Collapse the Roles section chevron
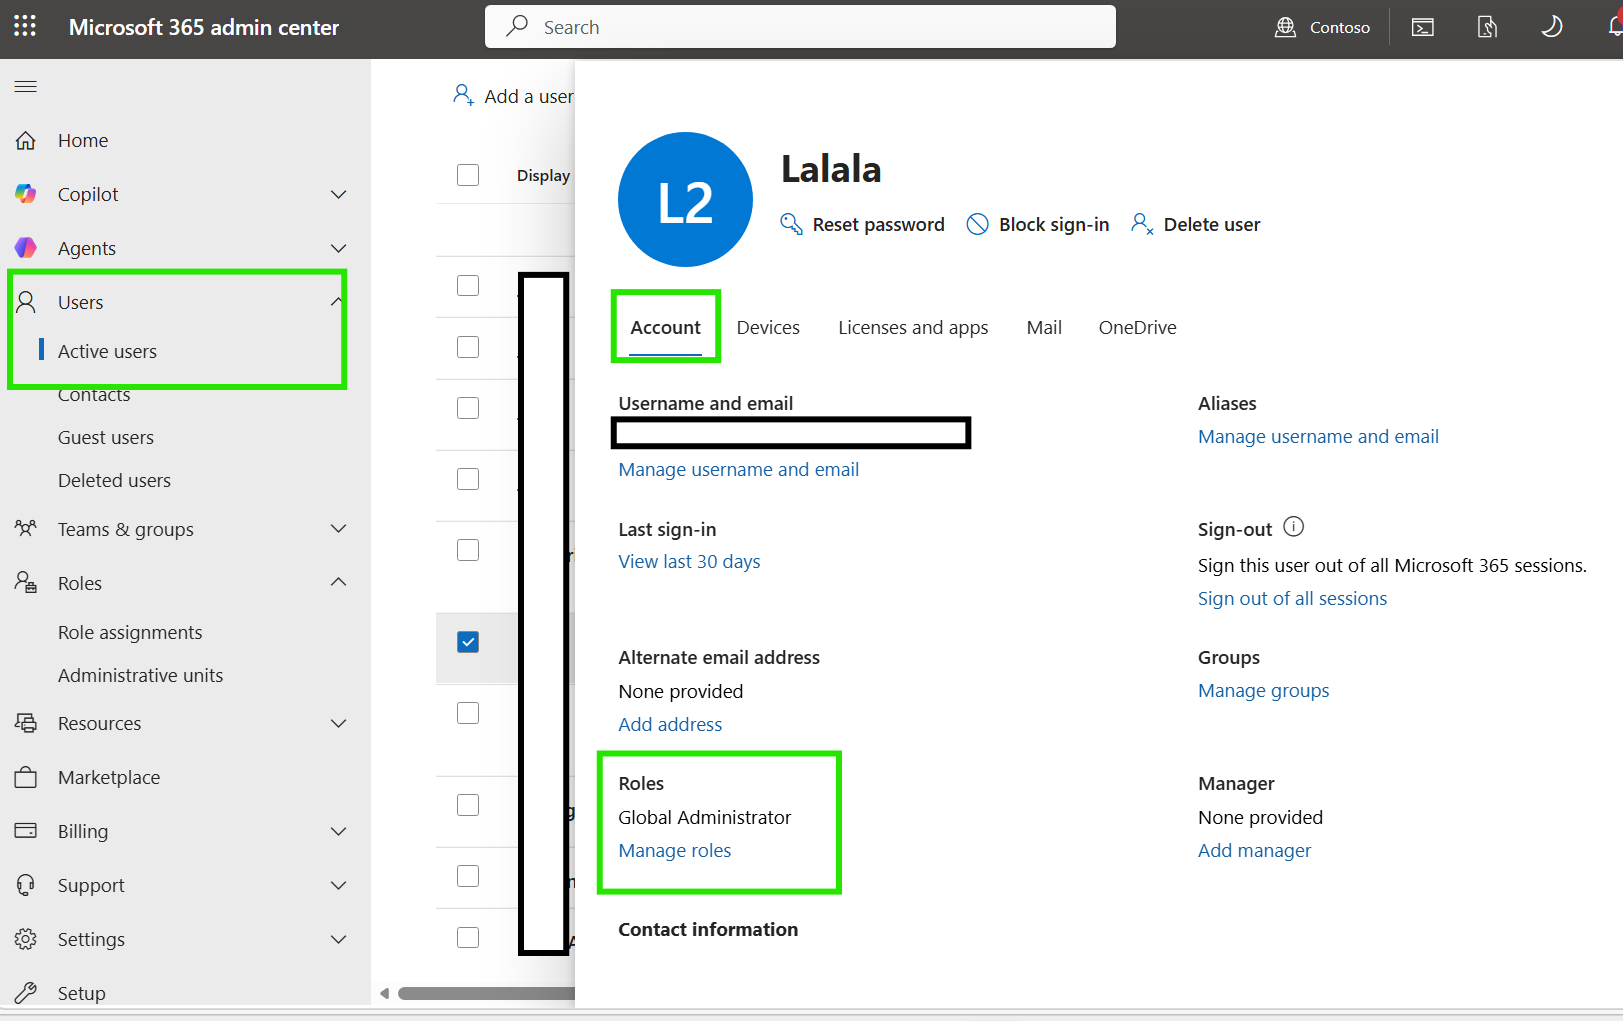The height and width of the screenshot is (1021, 1623). pos(339,582)
